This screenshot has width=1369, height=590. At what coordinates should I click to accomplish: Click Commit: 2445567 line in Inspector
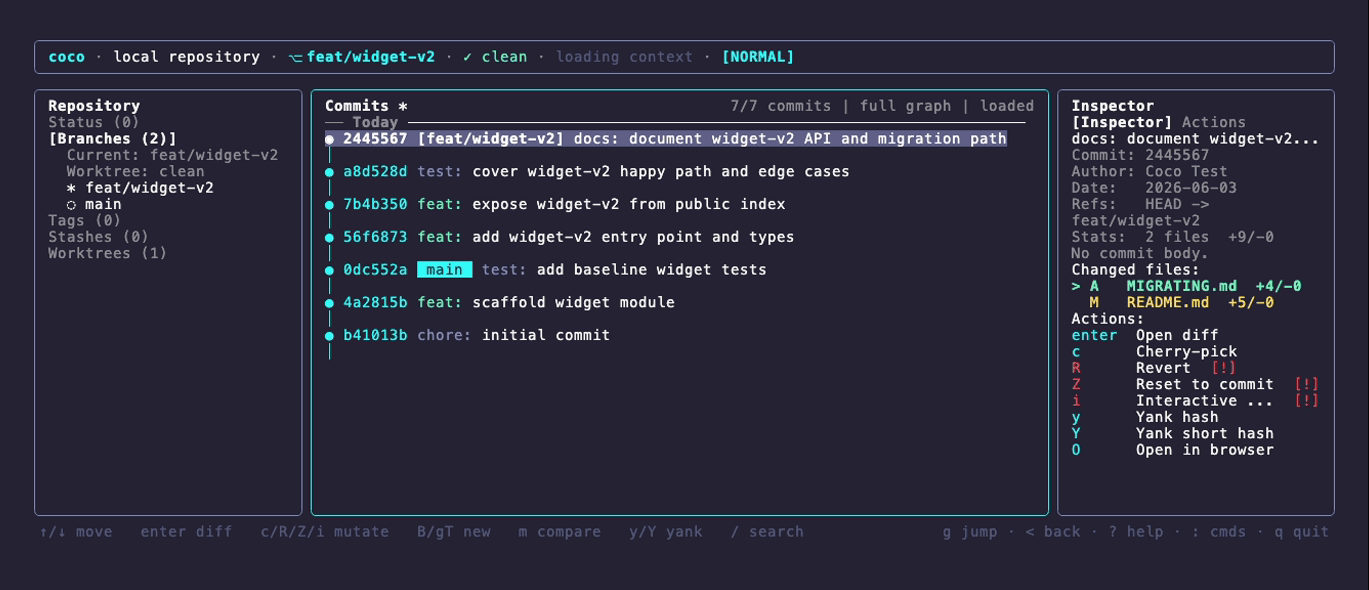[x=1140, y=155]
